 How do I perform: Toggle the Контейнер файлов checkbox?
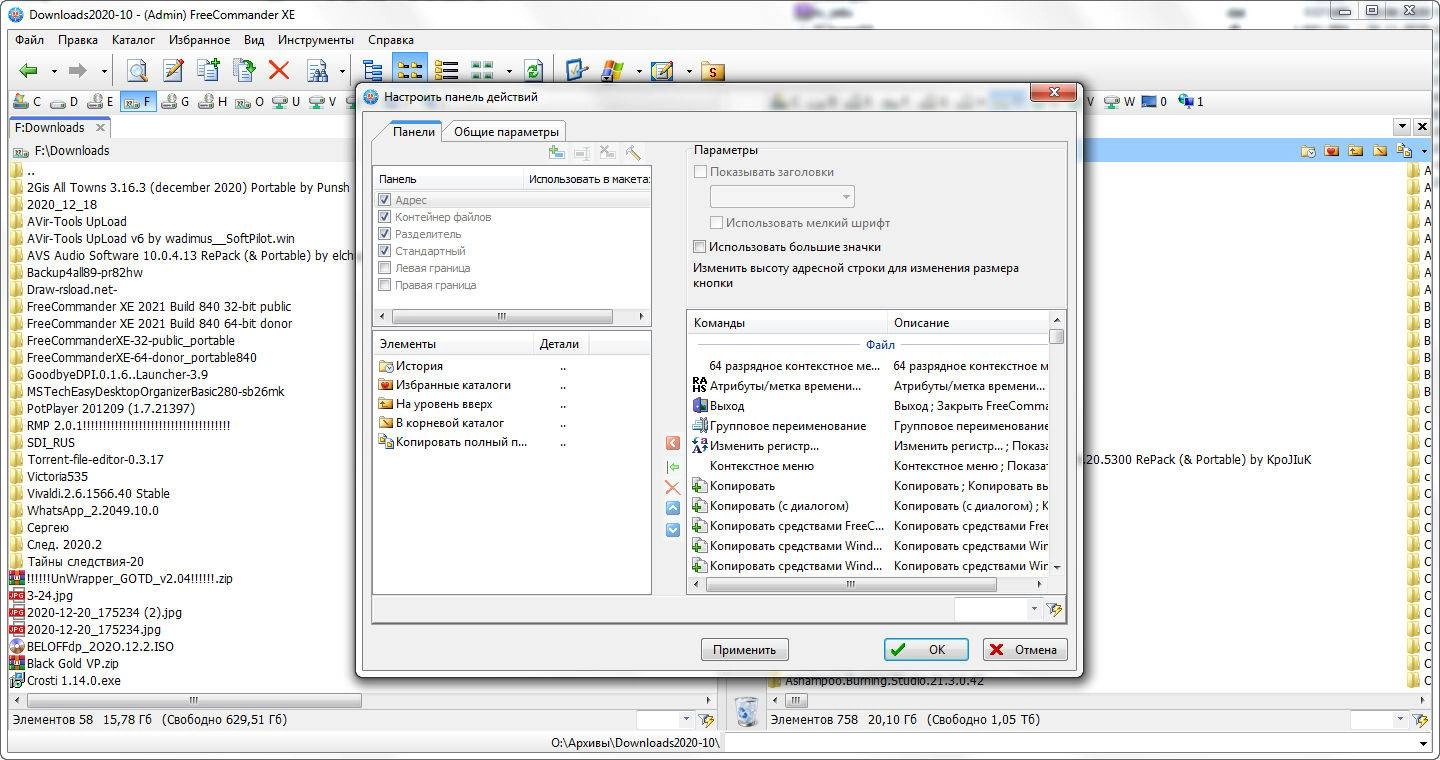coord(385,217)
